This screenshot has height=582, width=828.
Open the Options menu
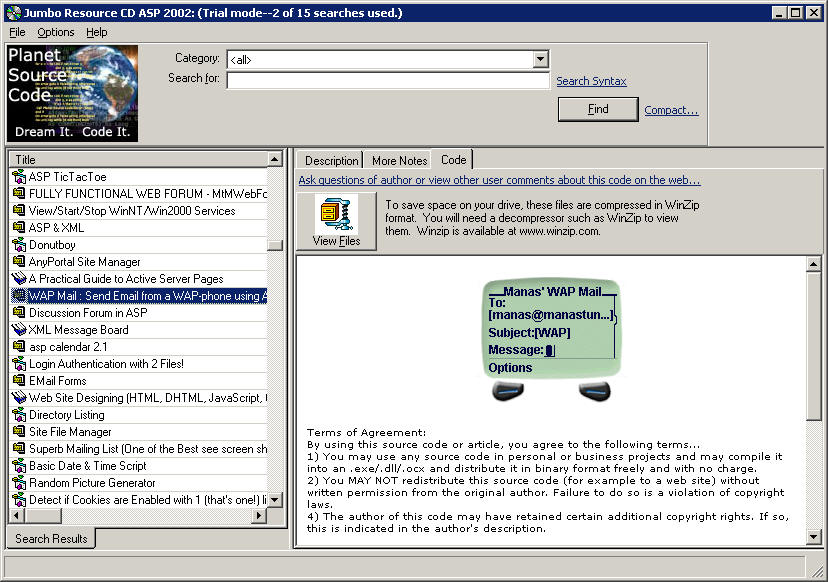click(x=55, y=32)
